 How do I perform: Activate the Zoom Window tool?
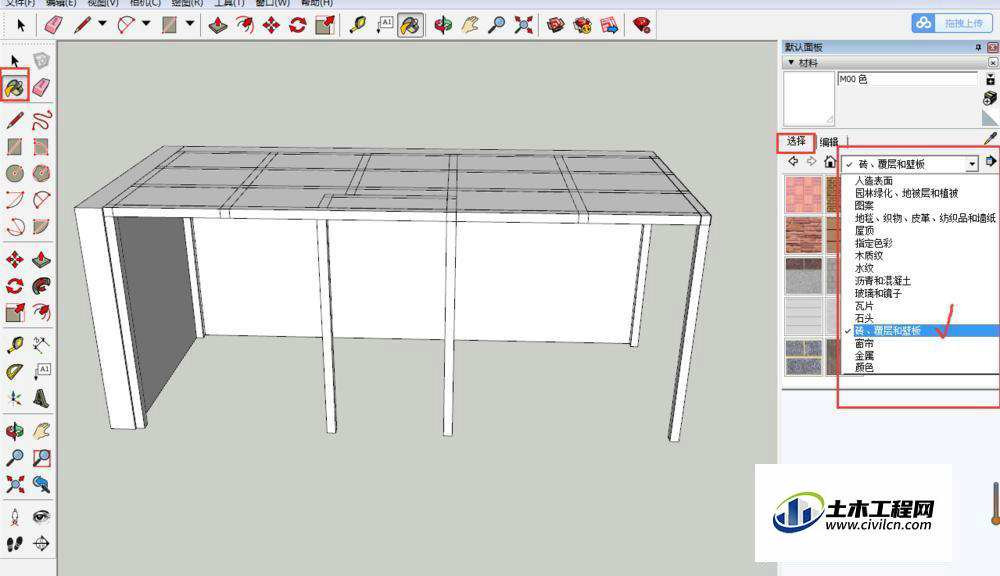41,457
